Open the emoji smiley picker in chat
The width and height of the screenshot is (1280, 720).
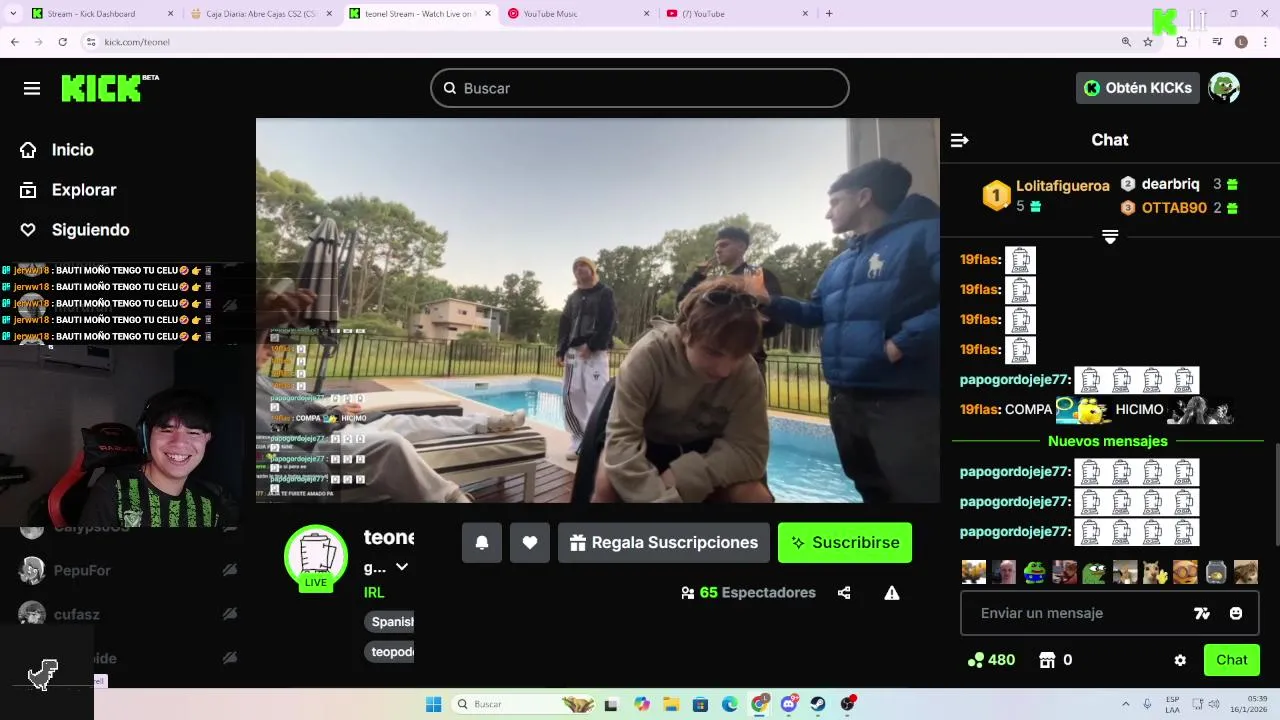click(1236, 613)
